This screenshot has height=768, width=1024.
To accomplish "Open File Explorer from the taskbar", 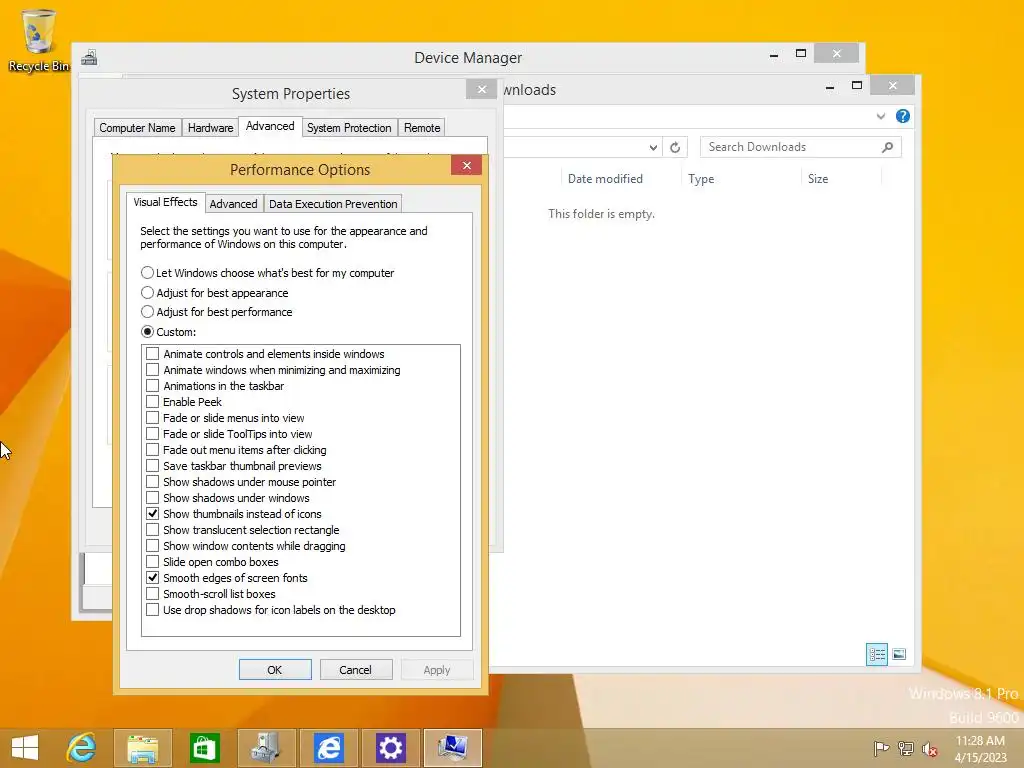I will point(143,748).
